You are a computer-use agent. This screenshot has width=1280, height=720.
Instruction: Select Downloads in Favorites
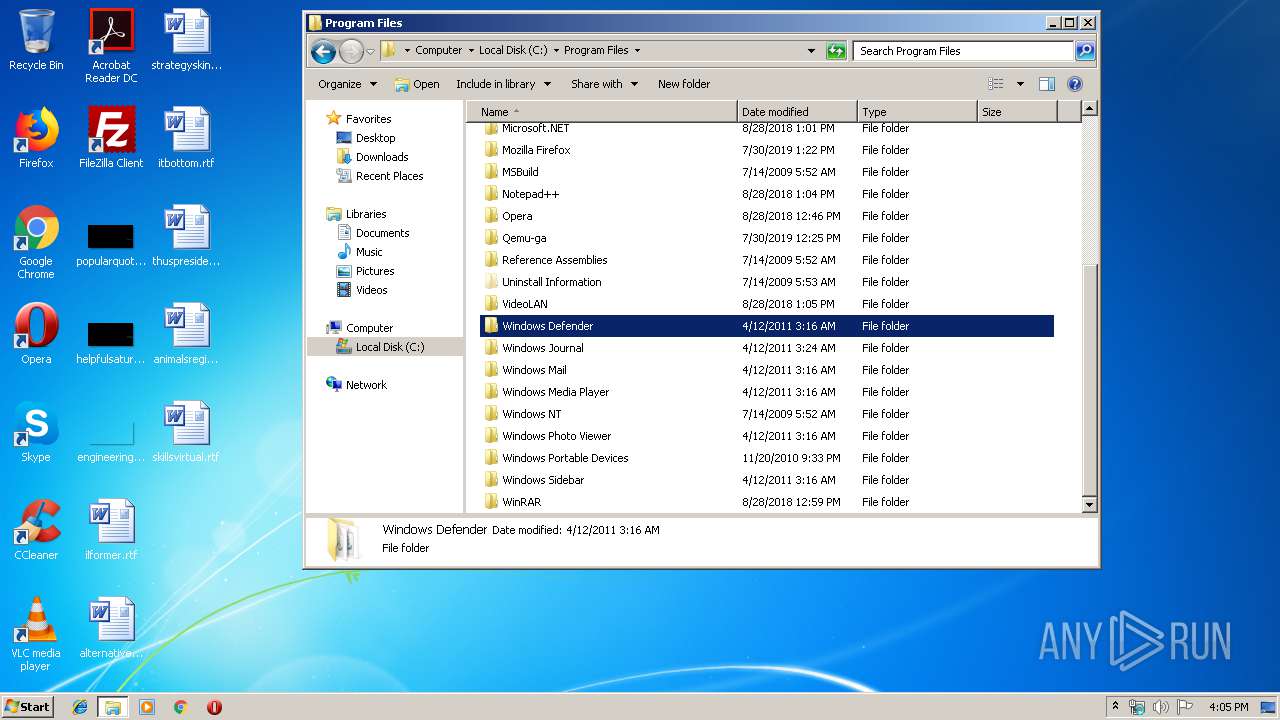point(381,157)
